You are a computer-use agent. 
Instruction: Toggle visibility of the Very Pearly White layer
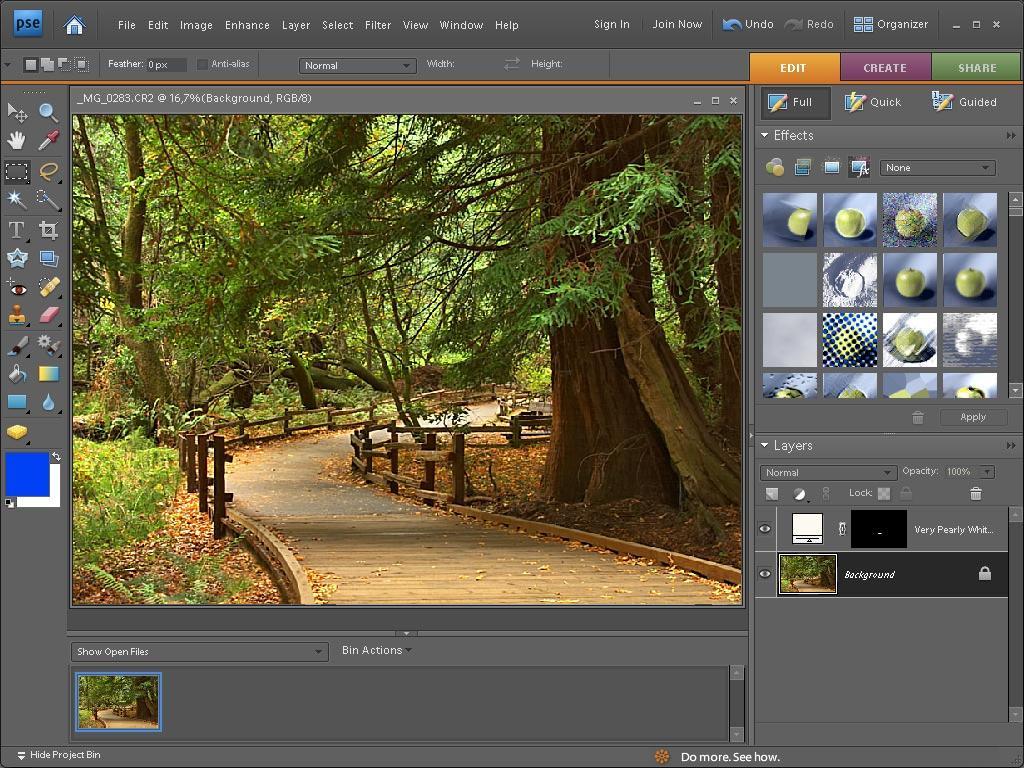[x=765, y=528]
